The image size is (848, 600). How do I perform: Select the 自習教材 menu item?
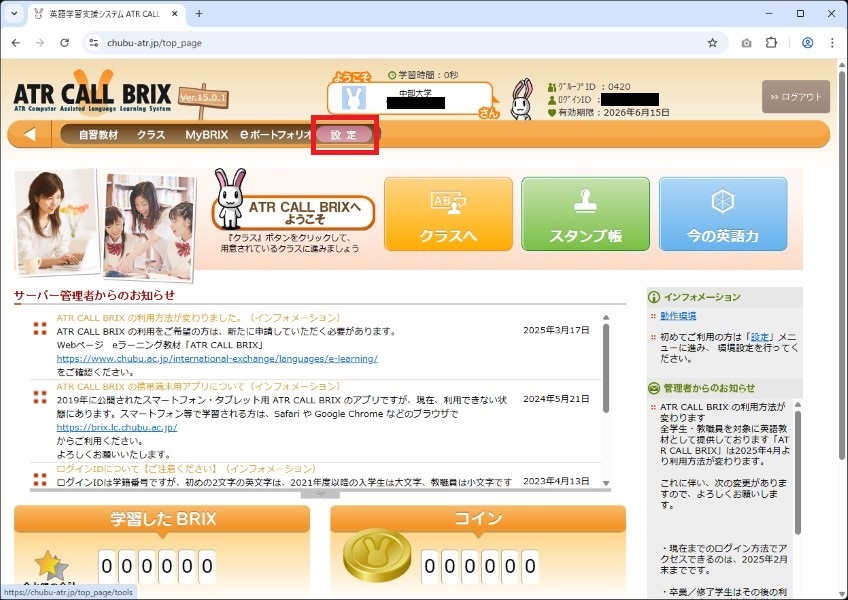point(98,134)
